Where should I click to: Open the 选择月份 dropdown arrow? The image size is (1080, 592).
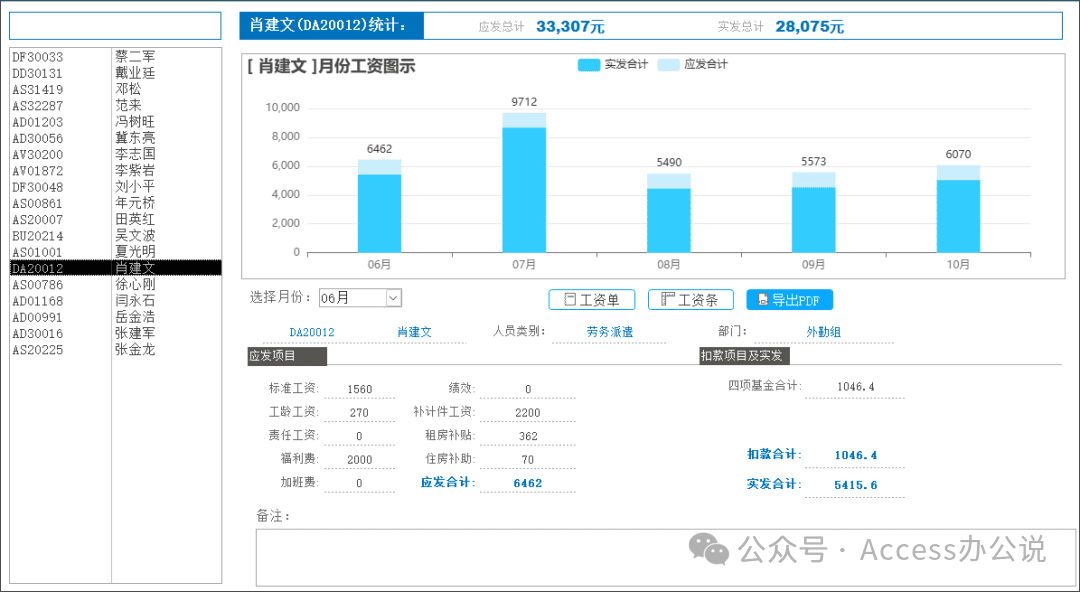393,298
